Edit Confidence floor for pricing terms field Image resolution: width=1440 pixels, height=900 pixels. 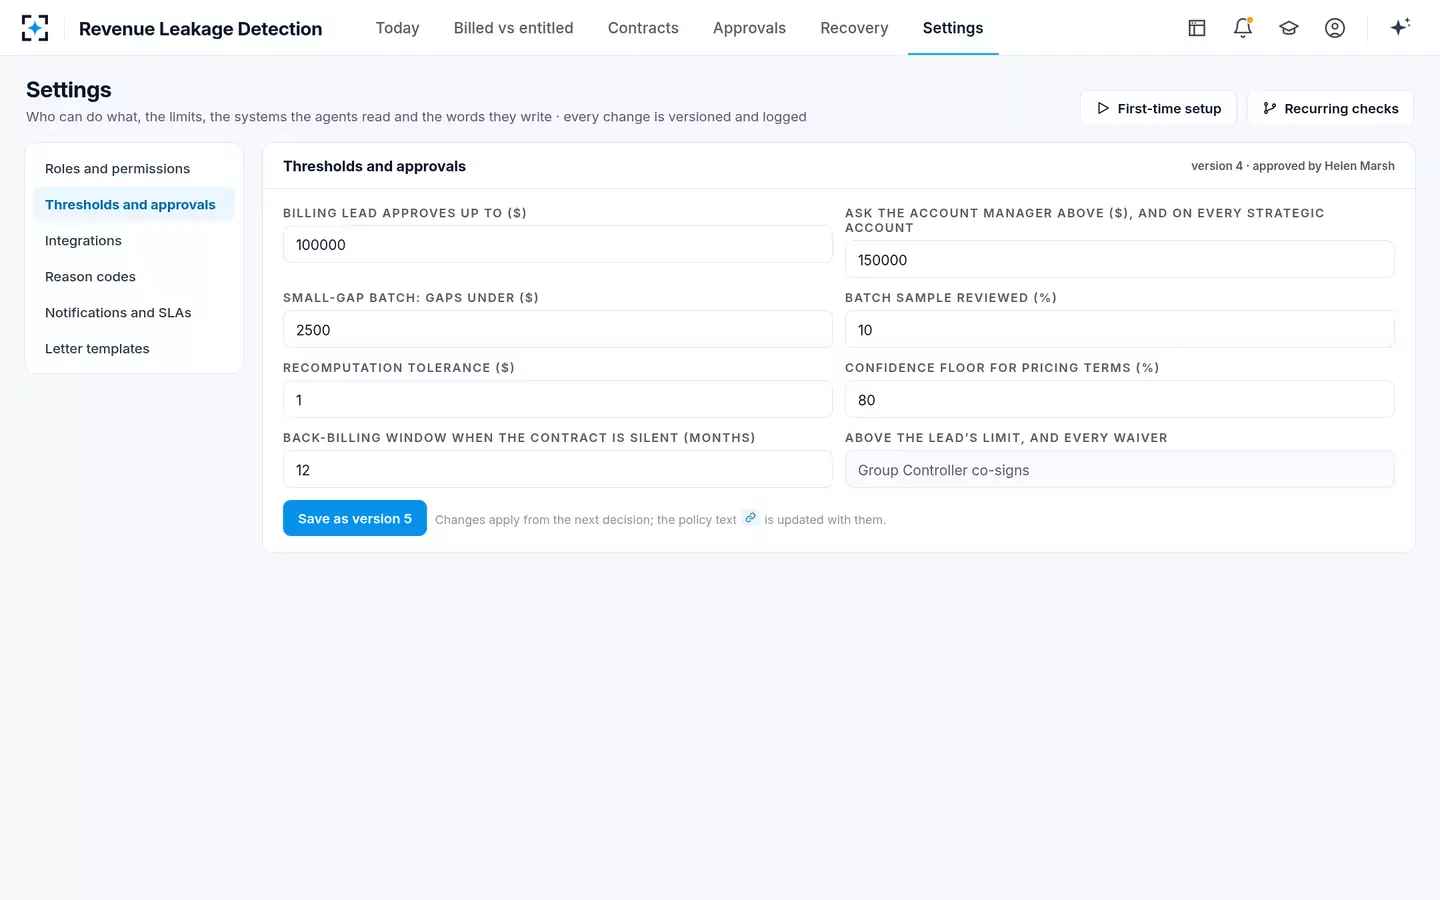tap(1120, 399)
